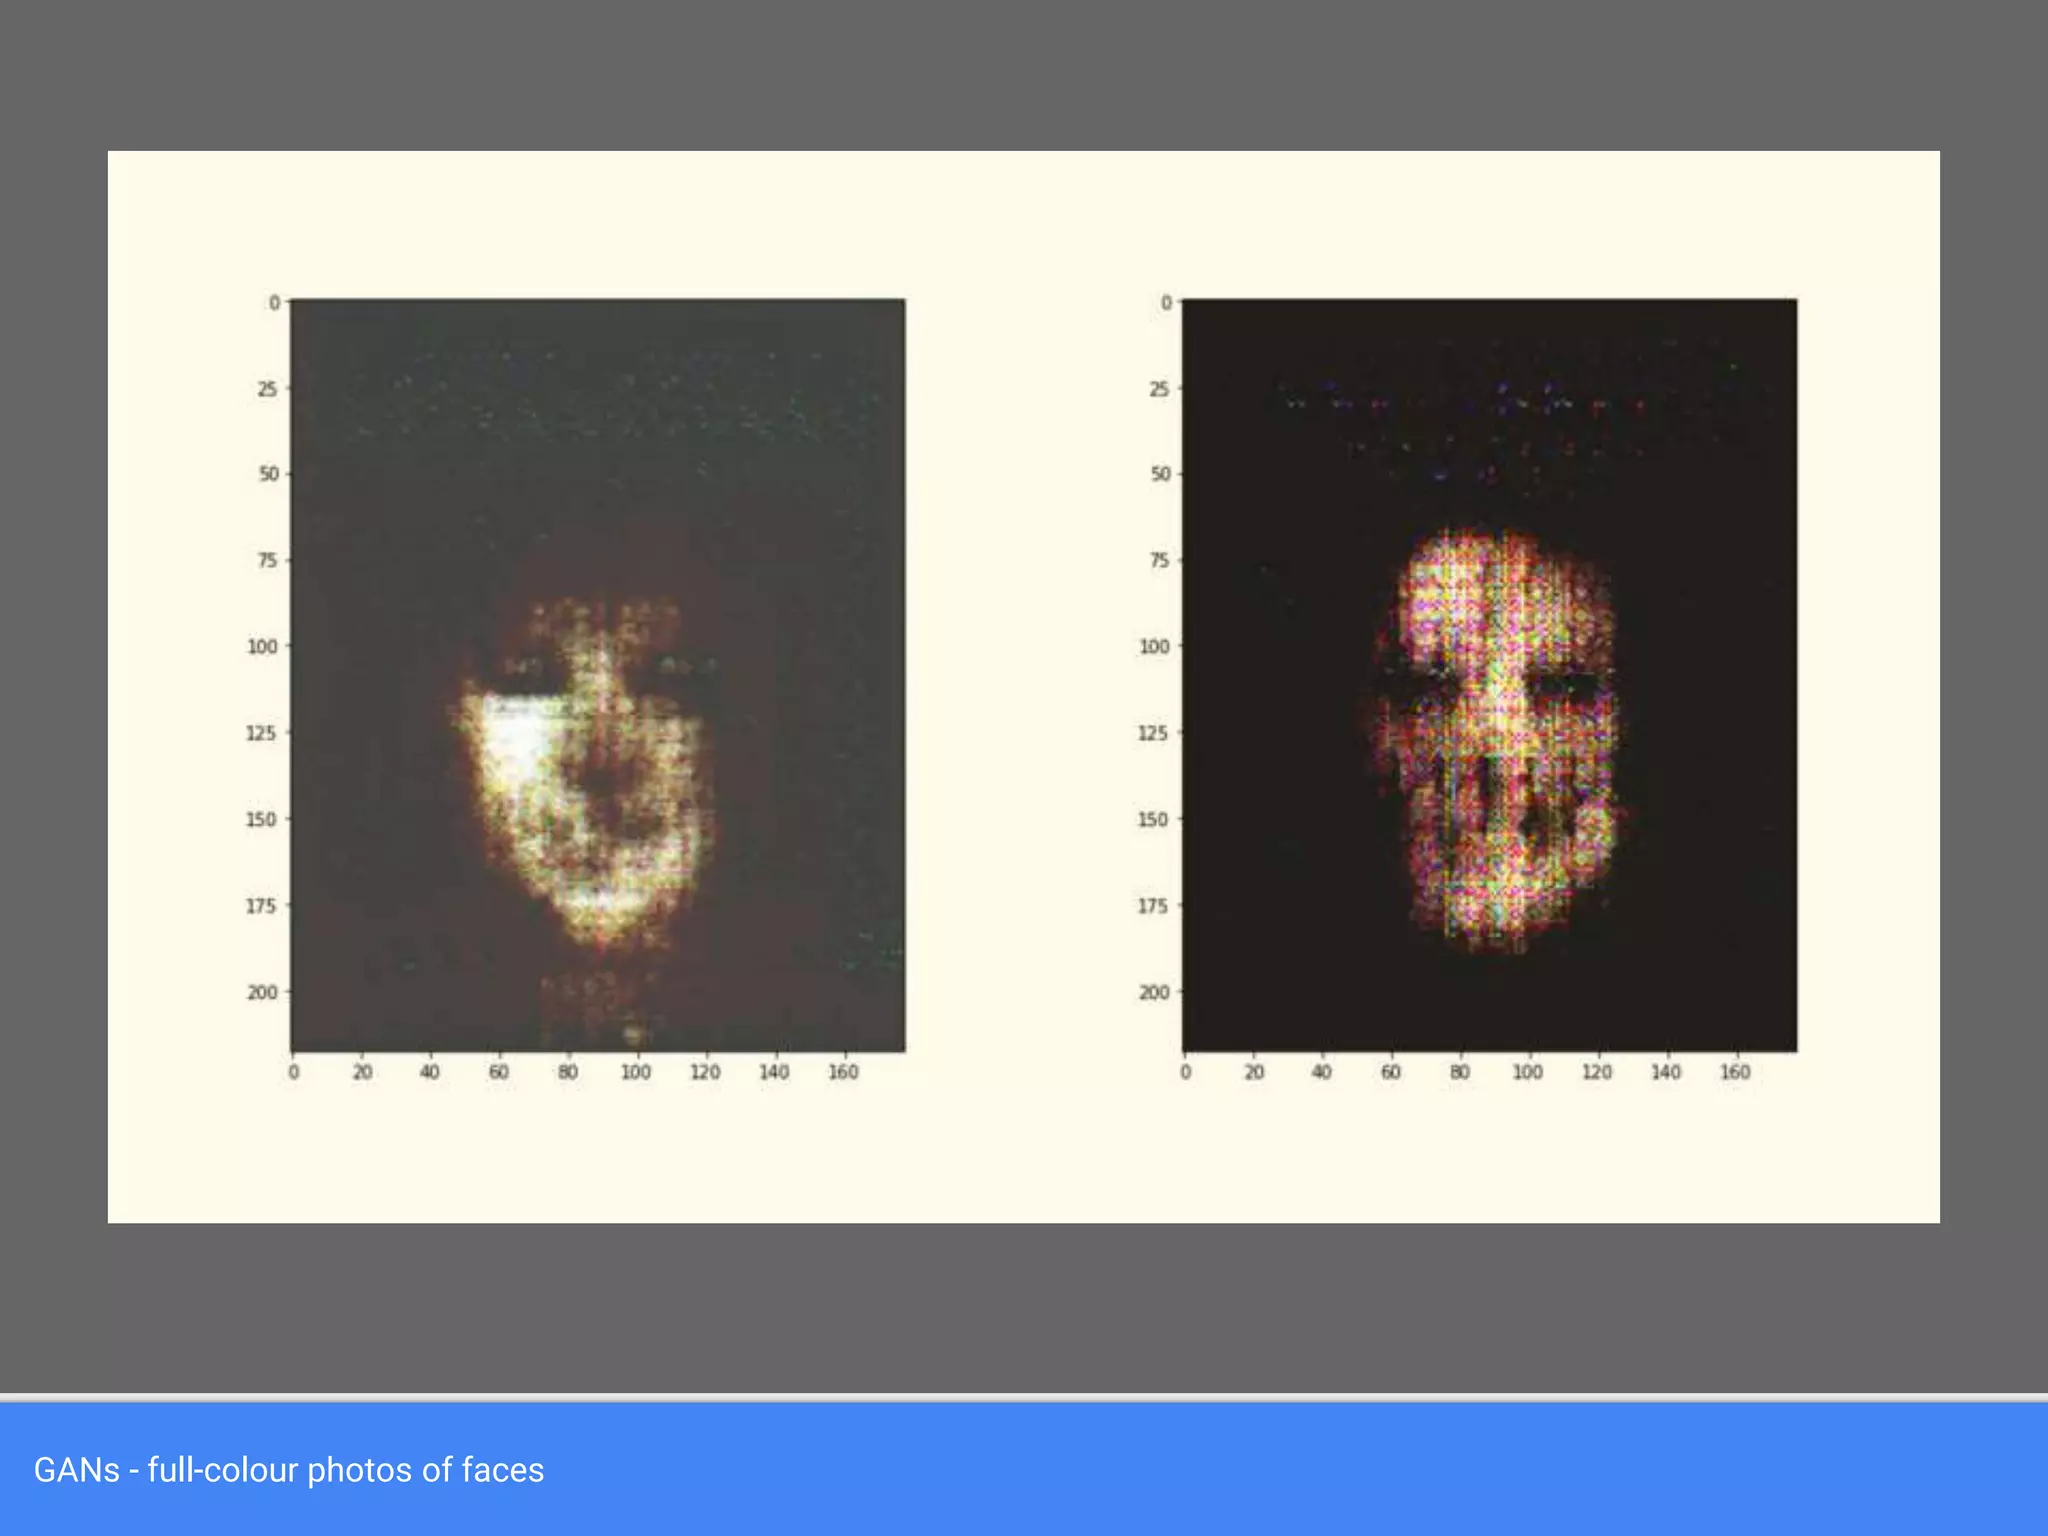
Task: Click y-axis label 50 on right plot
Action: click(x=1160, y=474)
